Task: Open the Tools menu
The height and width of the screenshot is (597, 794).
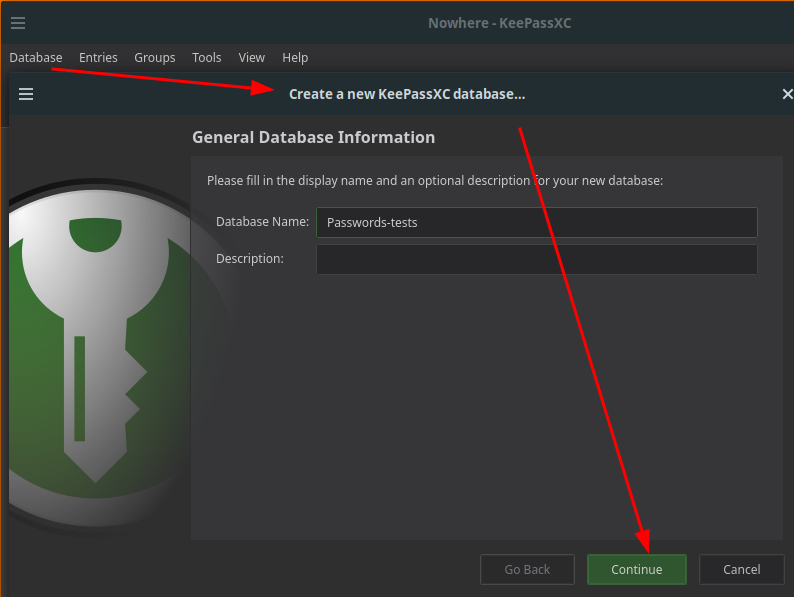Action: (x=207, y=58)
